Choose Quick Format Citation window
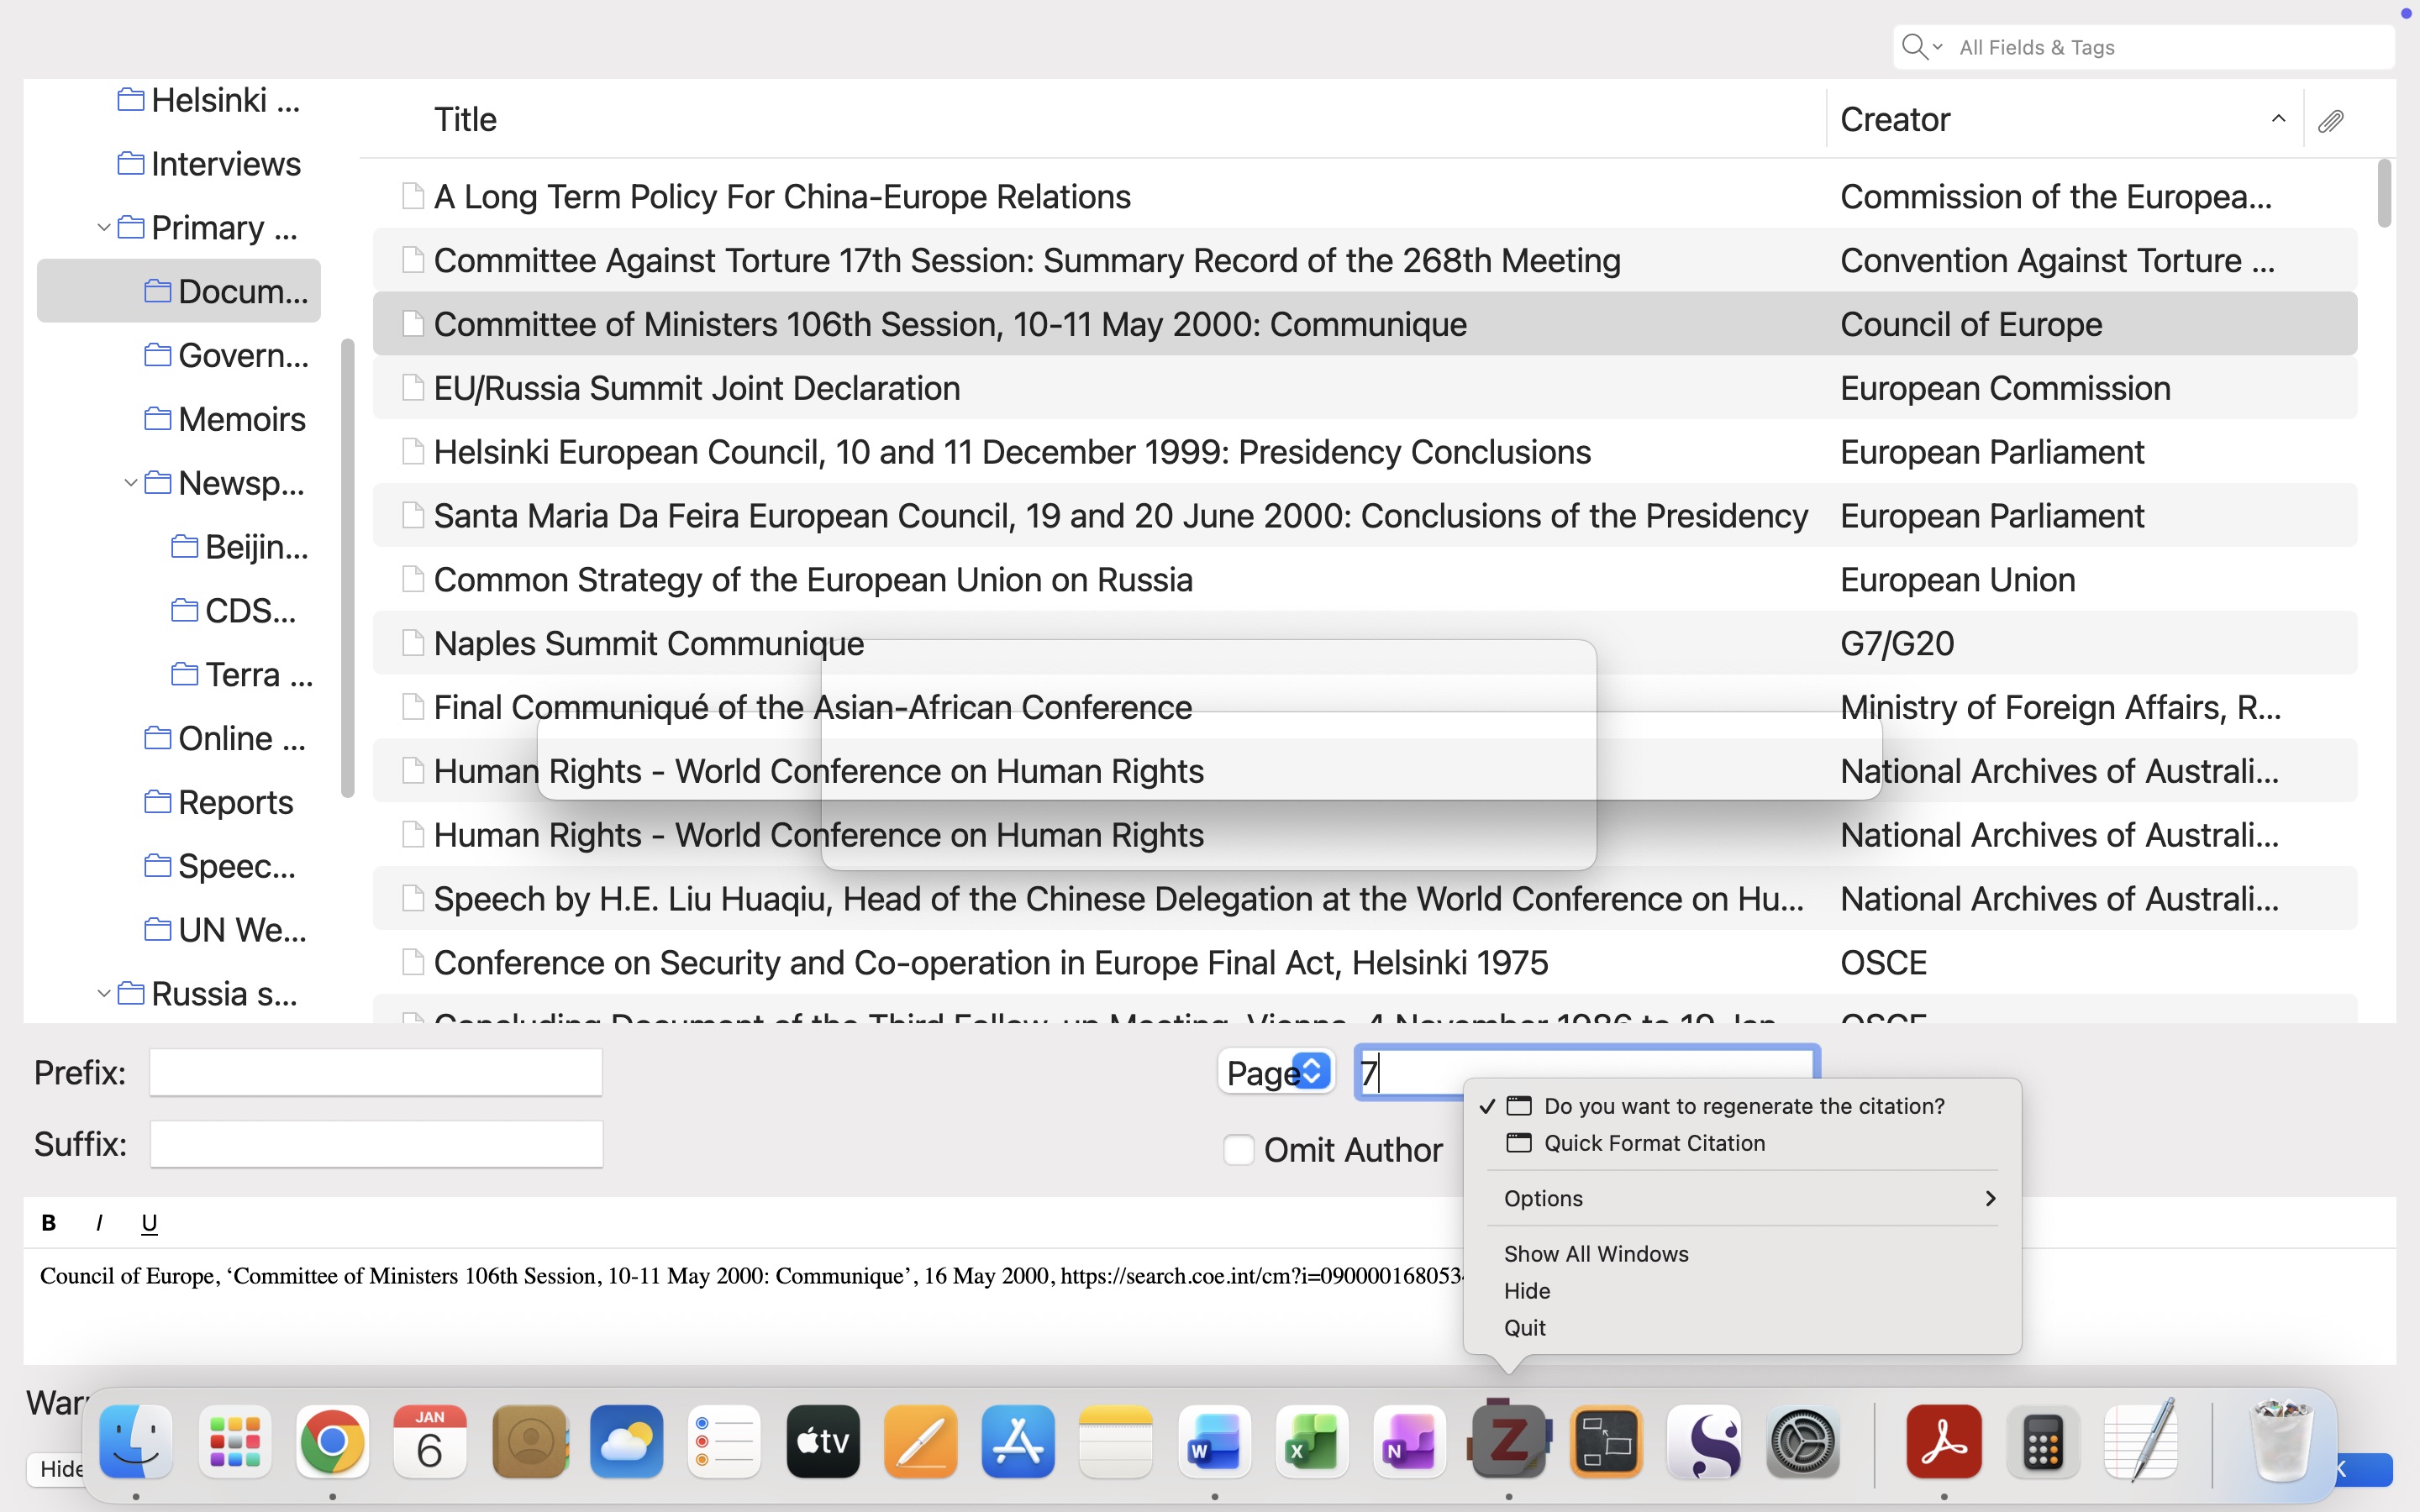Screen dimensions: 2420x1512 tap(1654, 1143)
